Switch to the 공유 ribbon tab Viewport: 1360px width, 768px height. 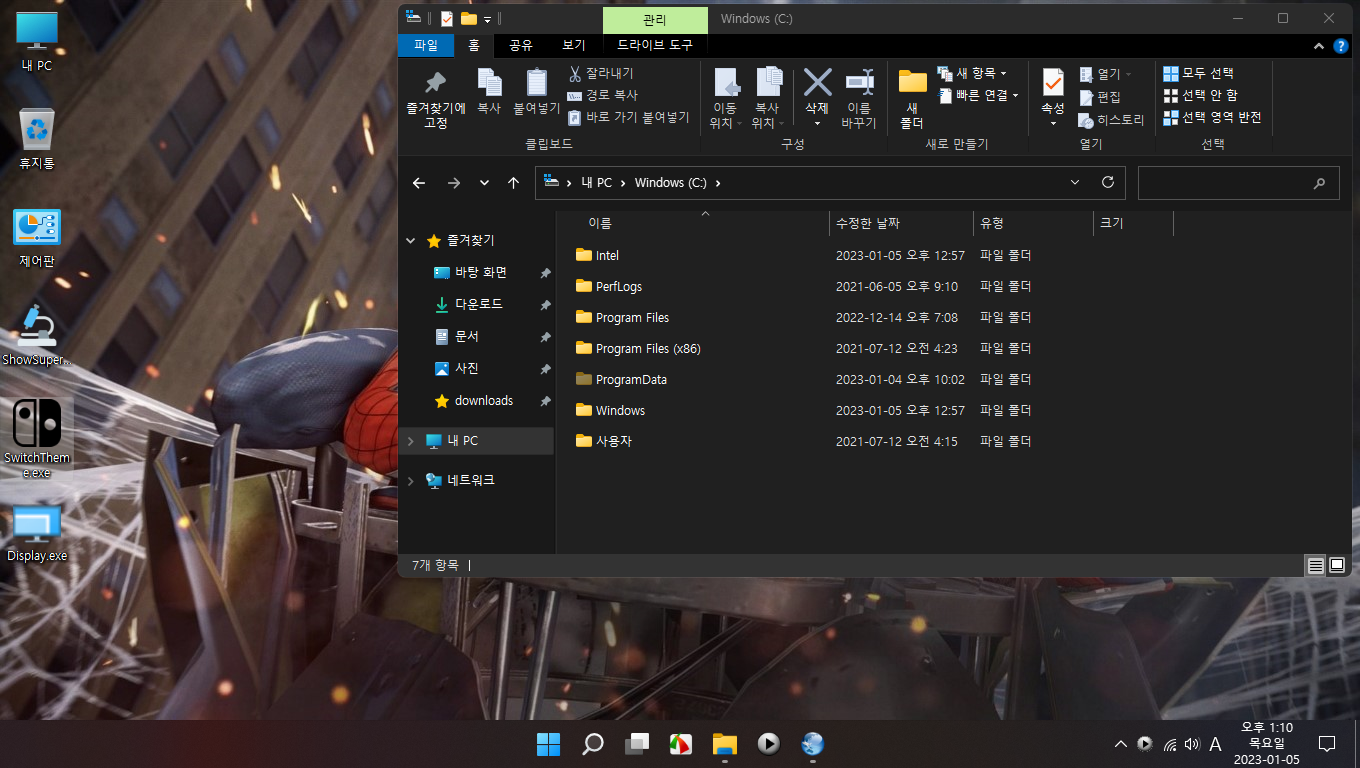[x=521, y=45]
